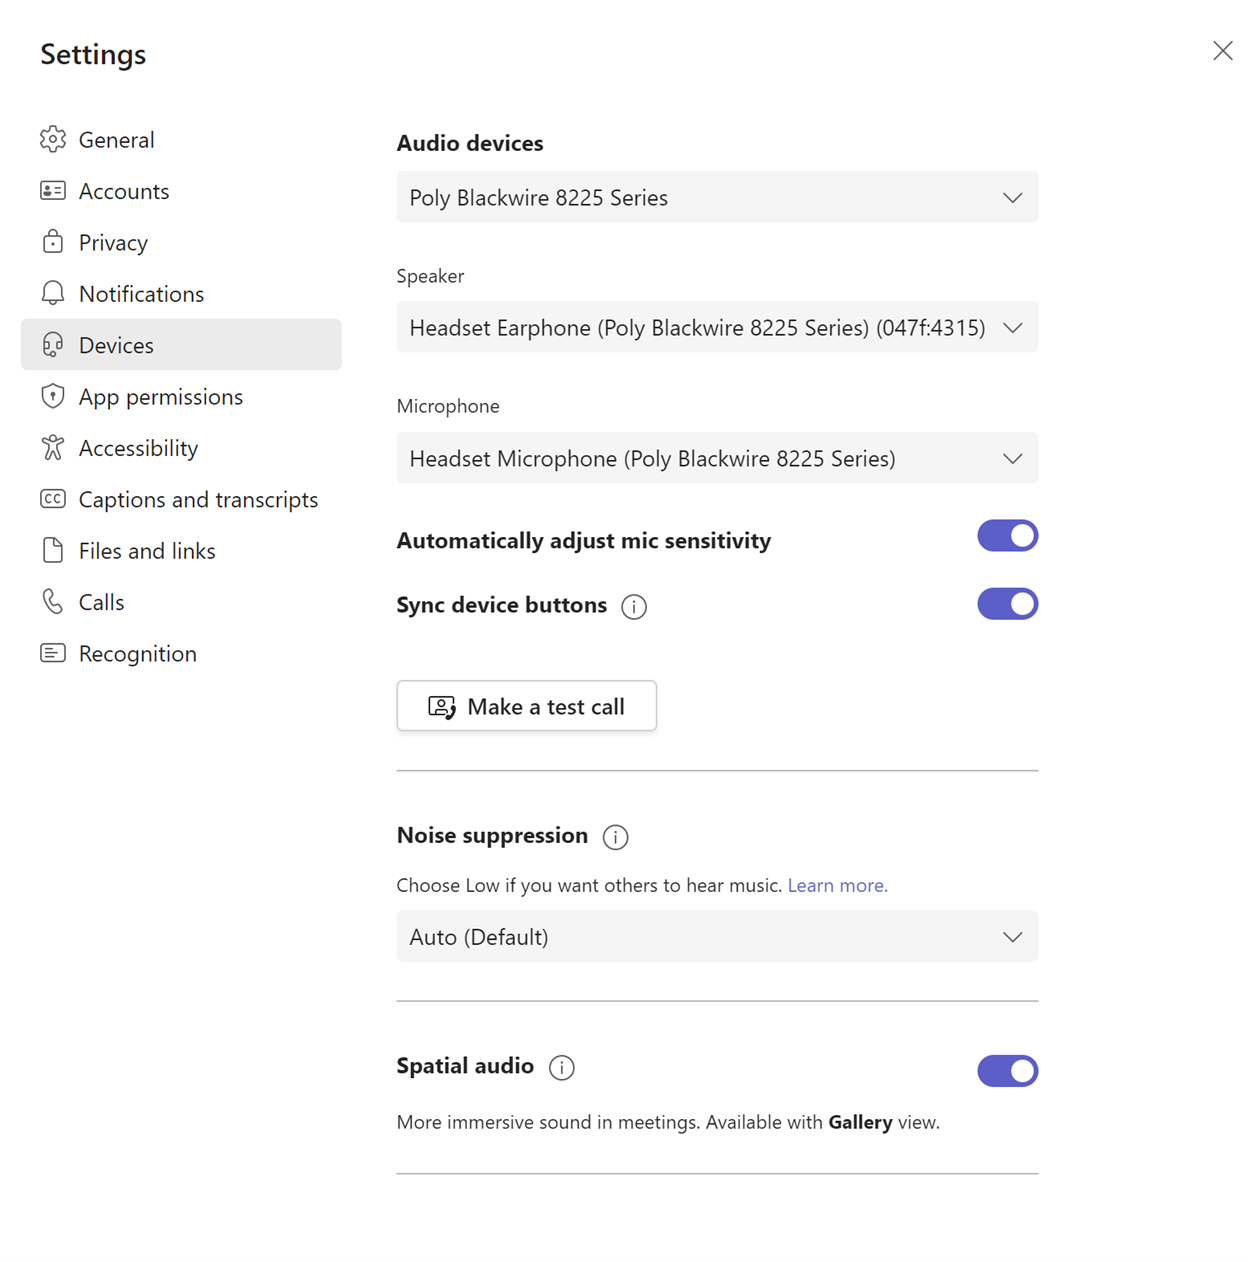The width and height of the screenshot is (1248, 1262).
Task: Open the Audio devices dropdown
Action: click(717, 197)
